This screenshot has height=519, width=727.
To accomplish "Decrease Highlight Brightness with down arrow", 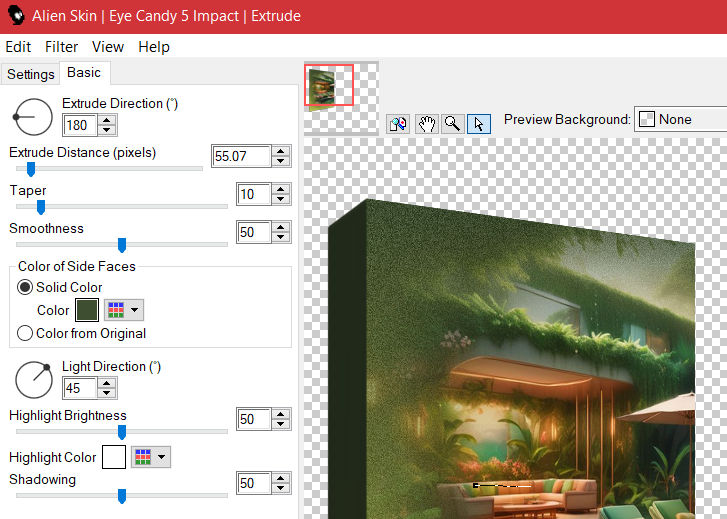I will coord(281,424).
